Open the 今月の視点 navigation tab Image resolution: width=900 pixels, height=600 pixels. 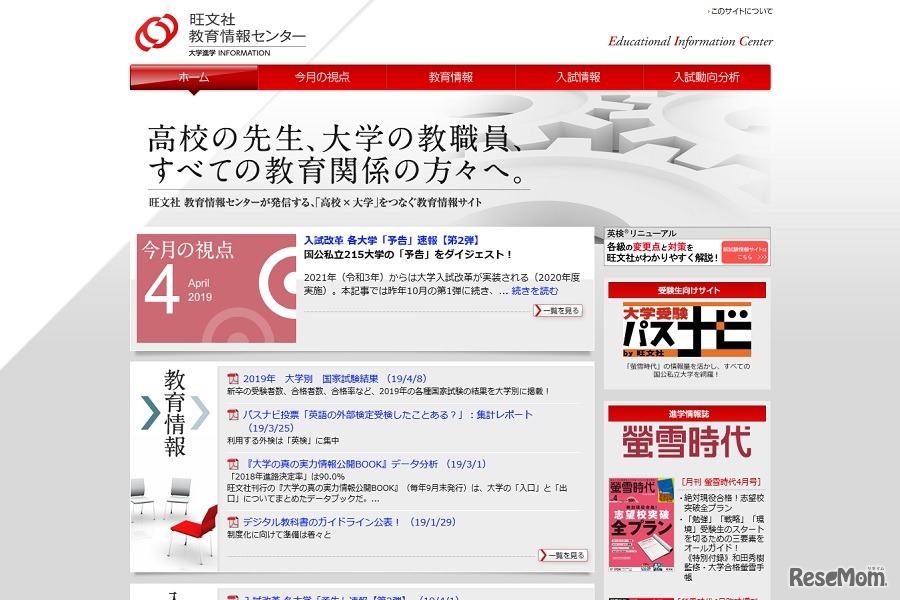(320, 75)
